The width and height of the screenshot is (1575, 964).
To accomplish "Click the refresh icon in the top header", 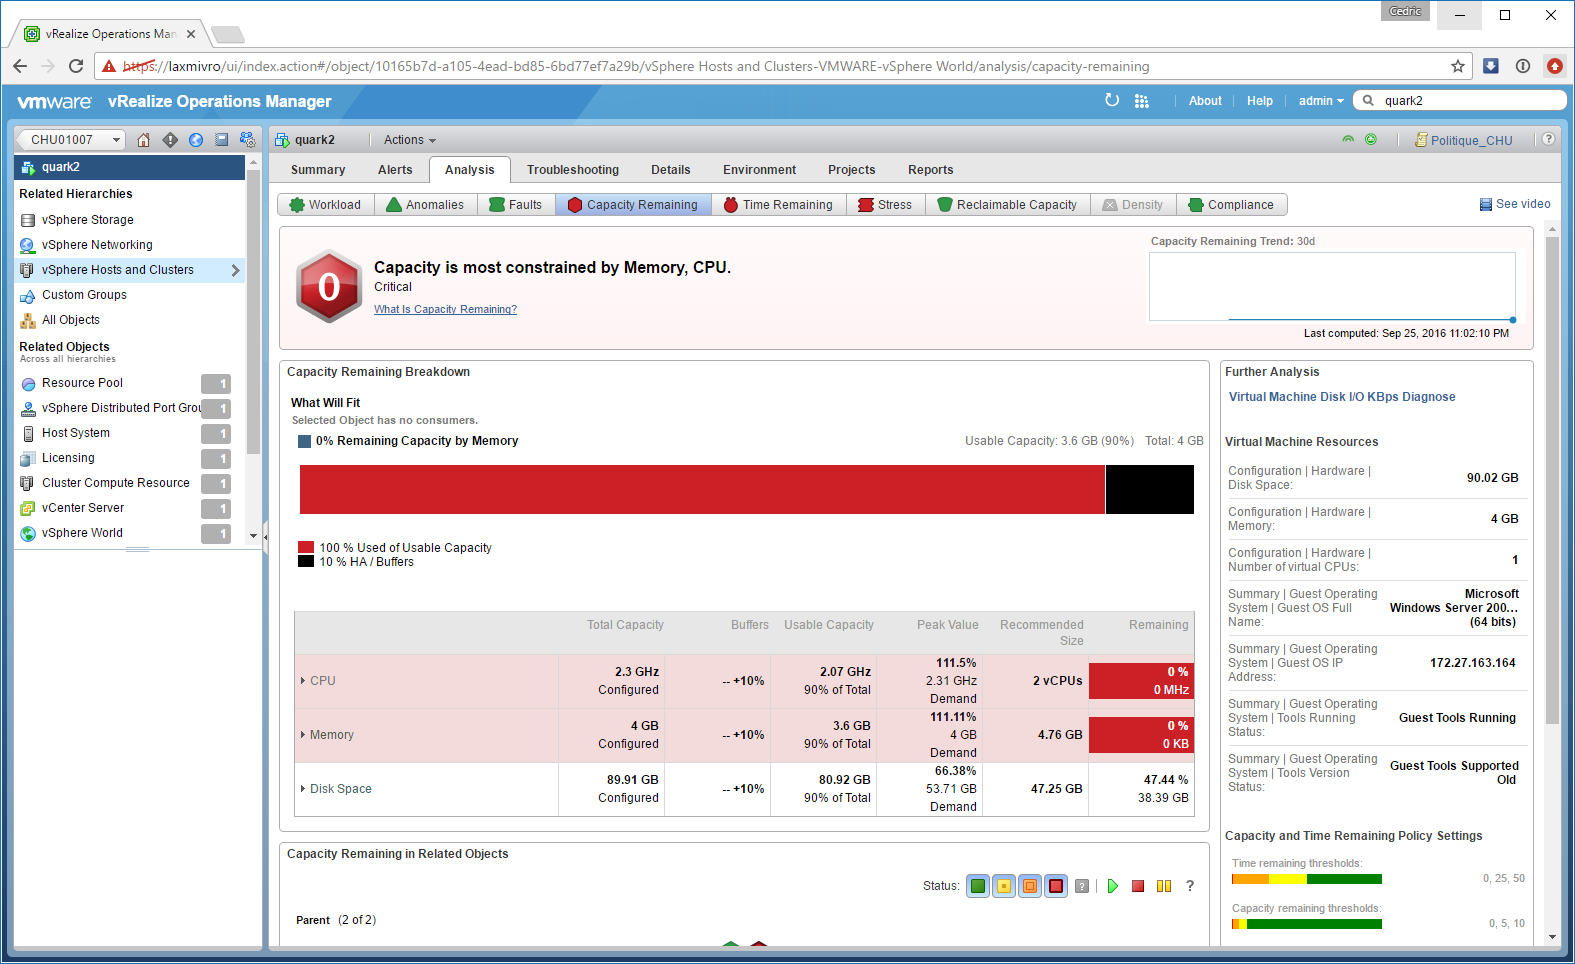I will click(x=1112, y=100).
